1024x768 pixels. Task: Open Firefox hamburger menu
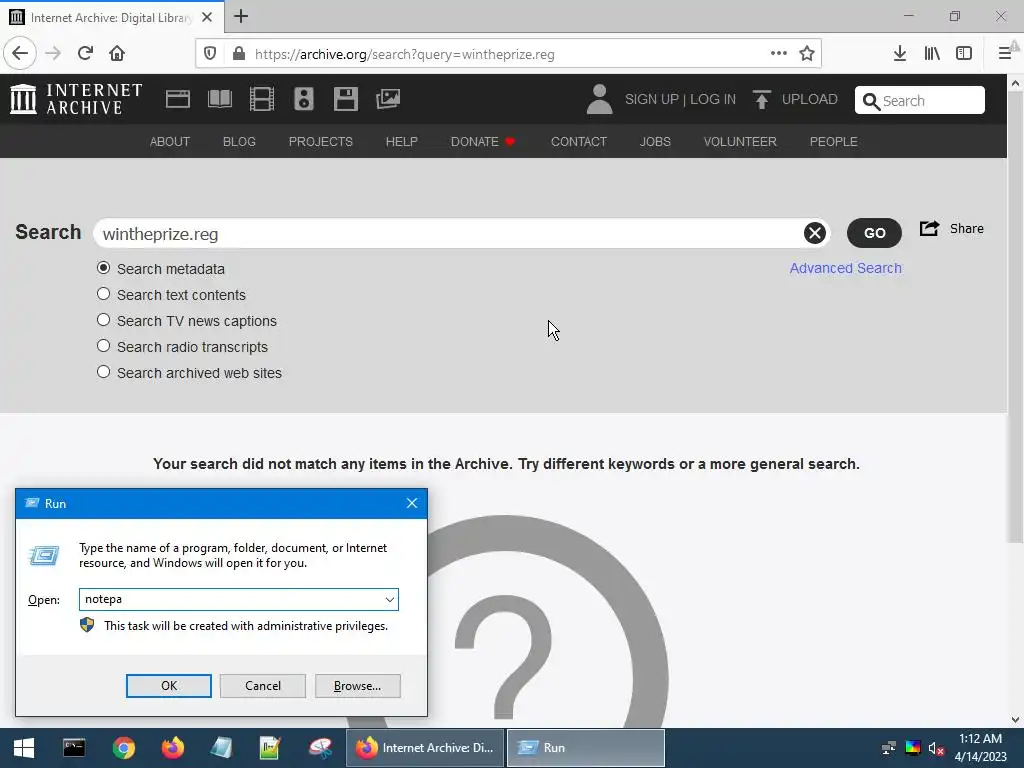pyautogui.click(x=1005, y=54)
